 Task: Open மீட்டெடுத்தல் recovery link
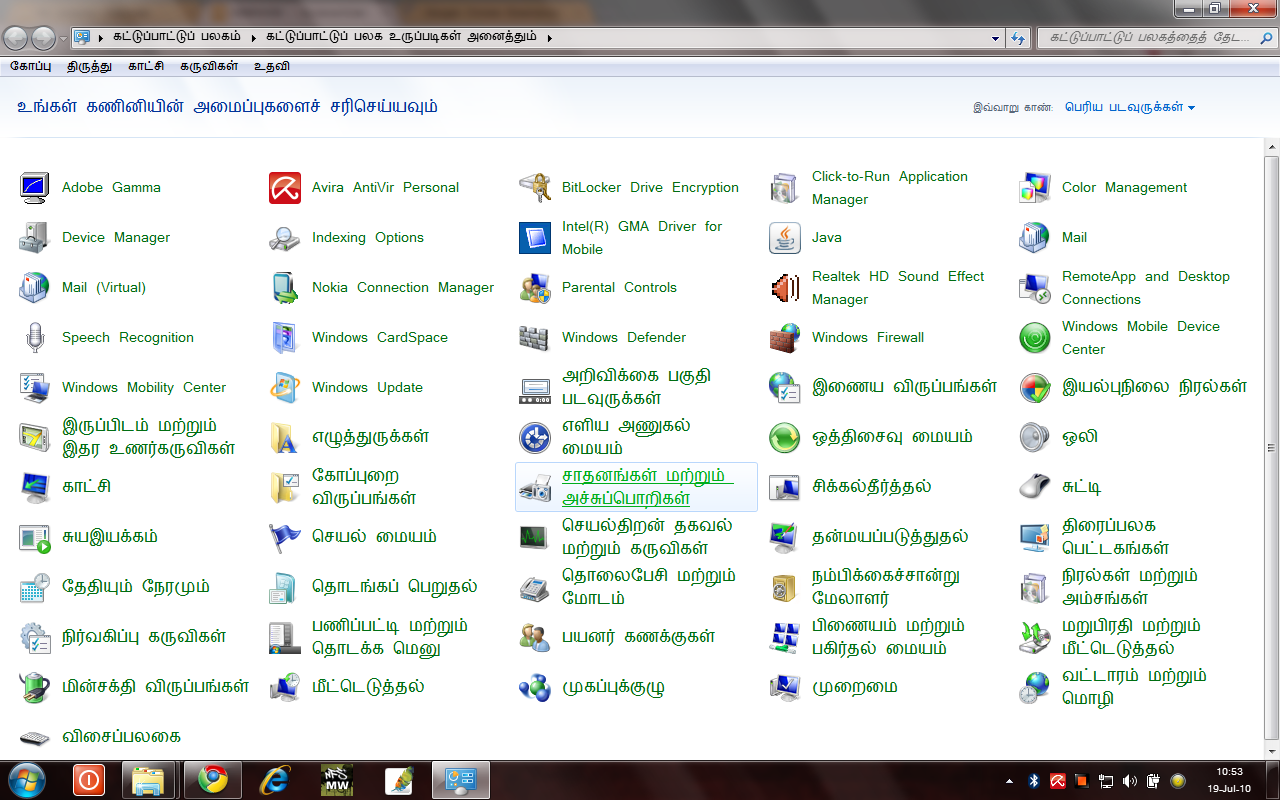pos(368,687)
